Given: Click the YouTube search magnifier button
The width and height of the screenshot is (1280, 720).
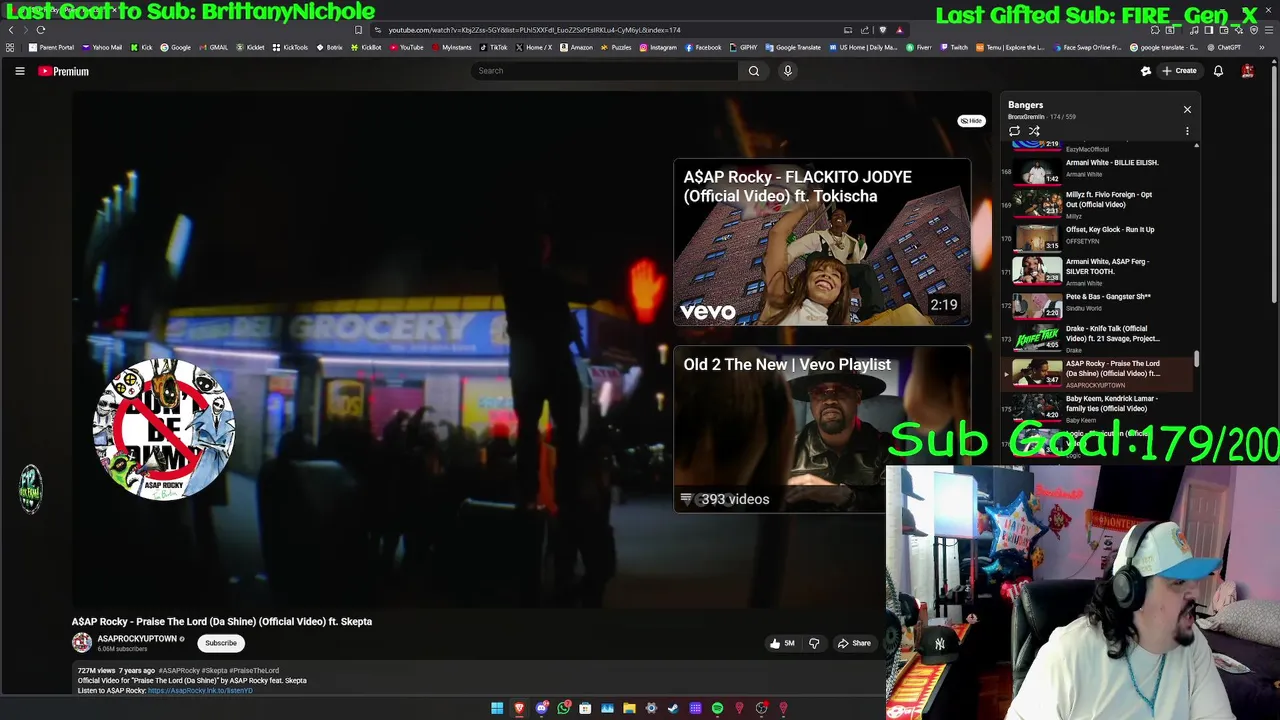Looking at the screenshot, I should [754, 71].
